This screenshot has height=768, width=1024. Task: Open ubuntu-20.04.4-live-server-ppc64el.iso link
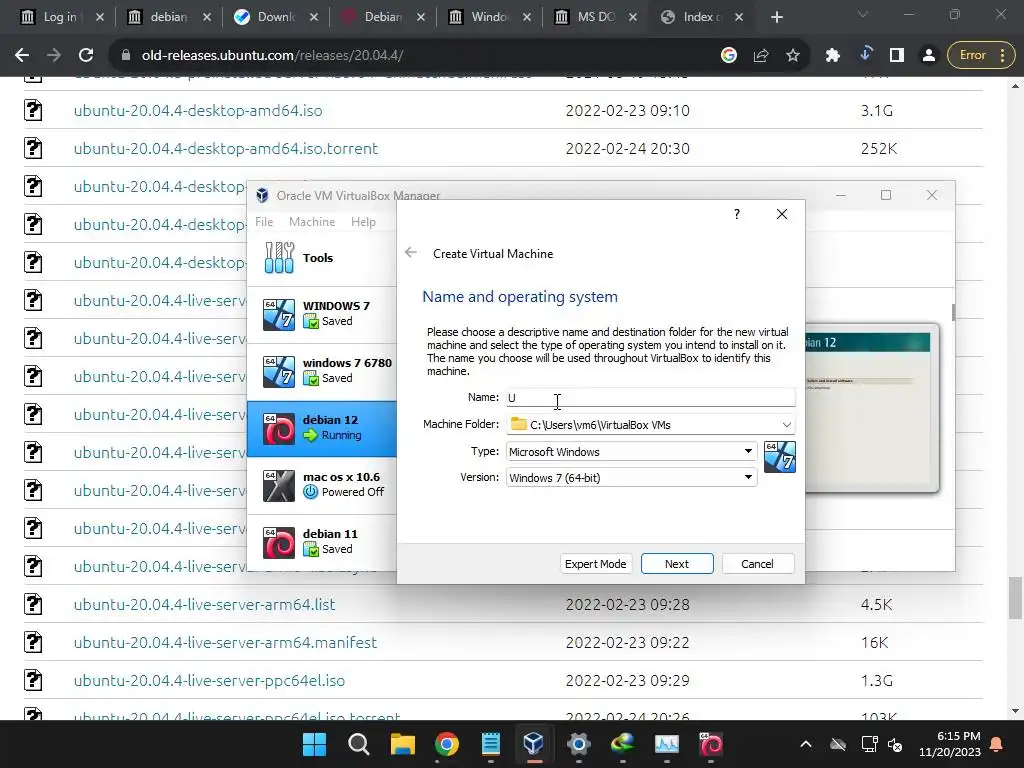tap(209, 680)
